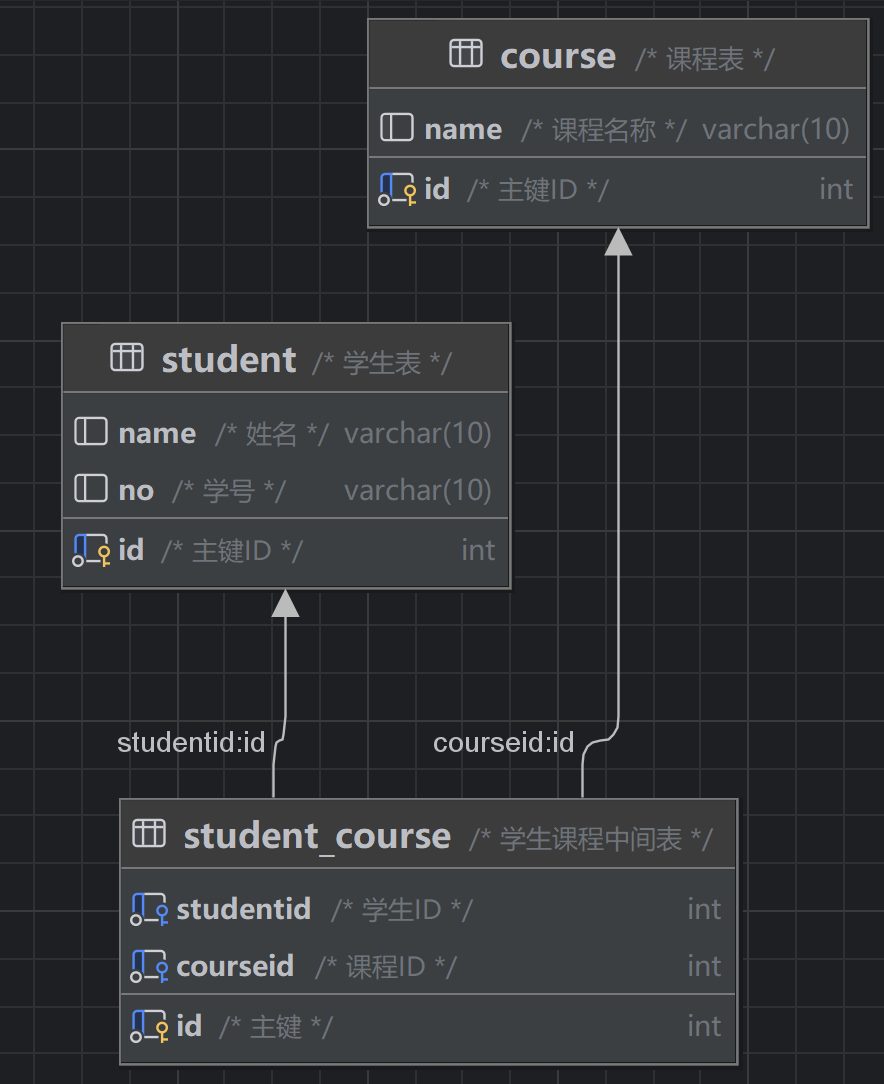Image resolution: width=884 pixels, height=1084 pixels.
Task: Click the primary key icon of student id
Action: click(x=91, y=550)
